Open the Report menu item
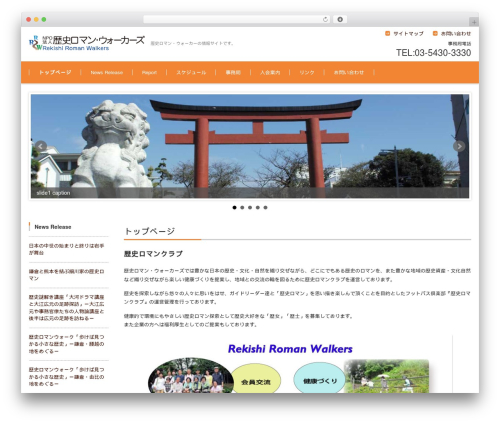Viewport: 500px width, 423px height. pyautogui.click(x=149, y=72)
